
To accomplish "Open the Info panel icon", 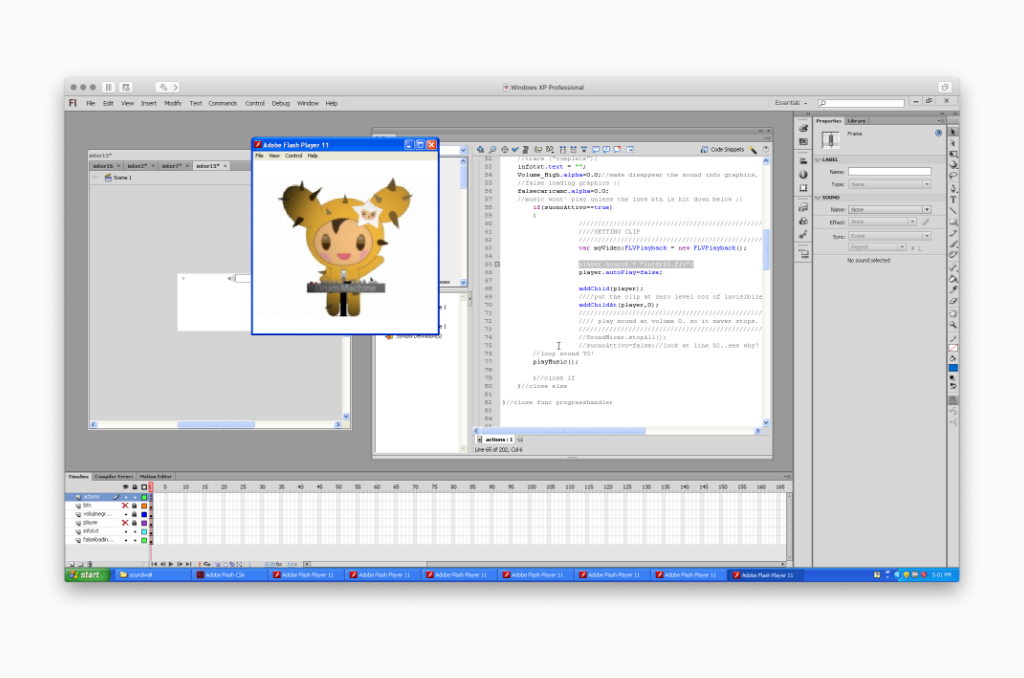I will click(803, 175).
